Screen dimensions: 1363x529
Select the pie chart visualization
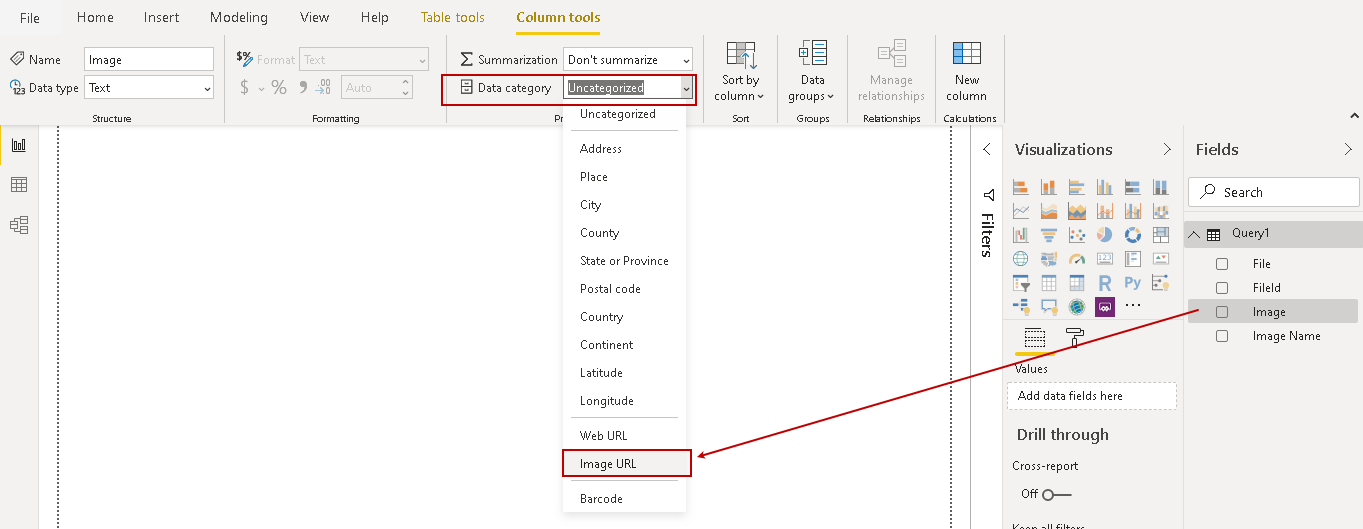1105,235
